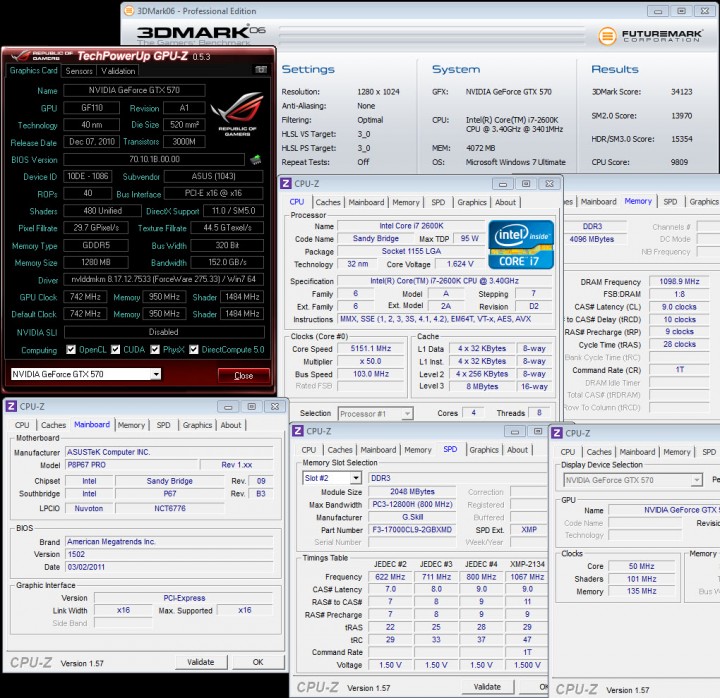Click the Bandwidth value 152.0 GB/s in GPU-Z
The image size is (720, 698).
tap(227, 262)
